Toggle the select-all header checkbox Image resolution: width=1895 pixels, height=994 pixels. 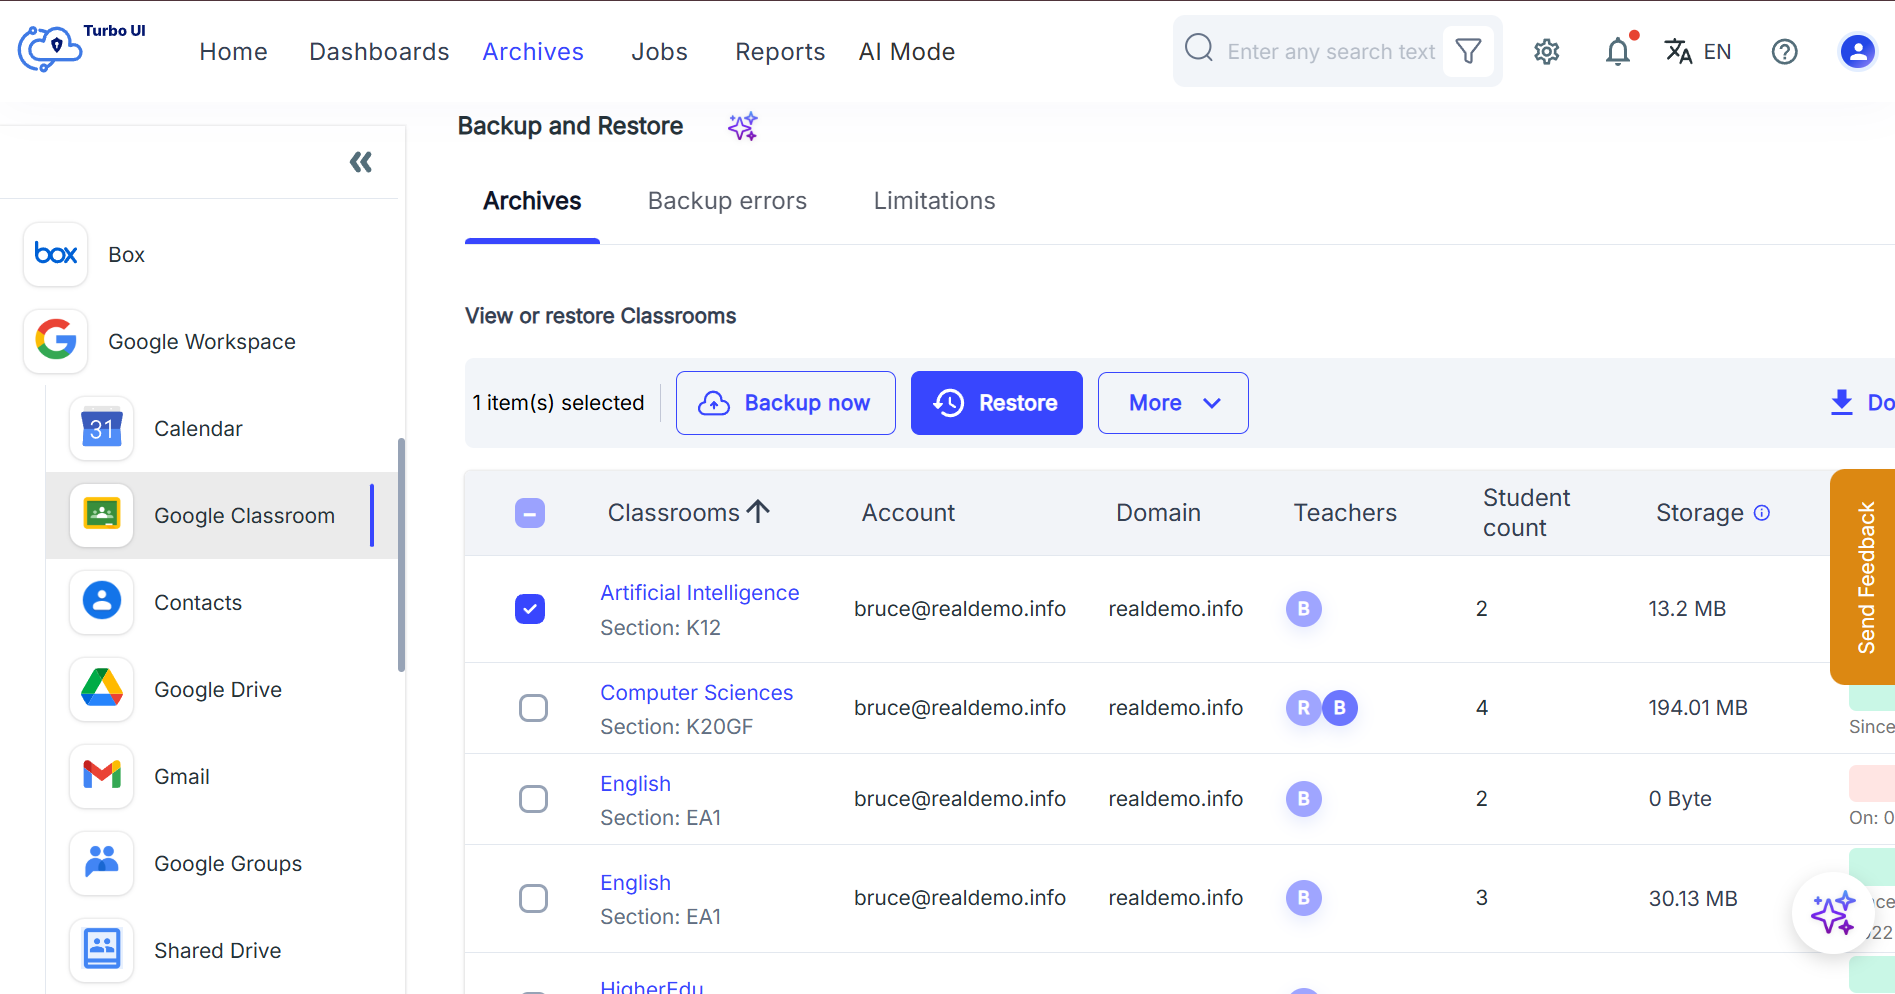(x=530, y=513)
